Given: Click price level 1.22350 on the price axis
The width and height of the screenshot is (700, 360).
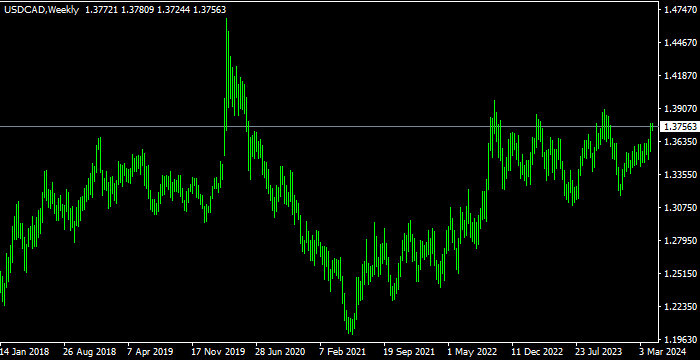Looking at the screenshot, I should [681, 306].
